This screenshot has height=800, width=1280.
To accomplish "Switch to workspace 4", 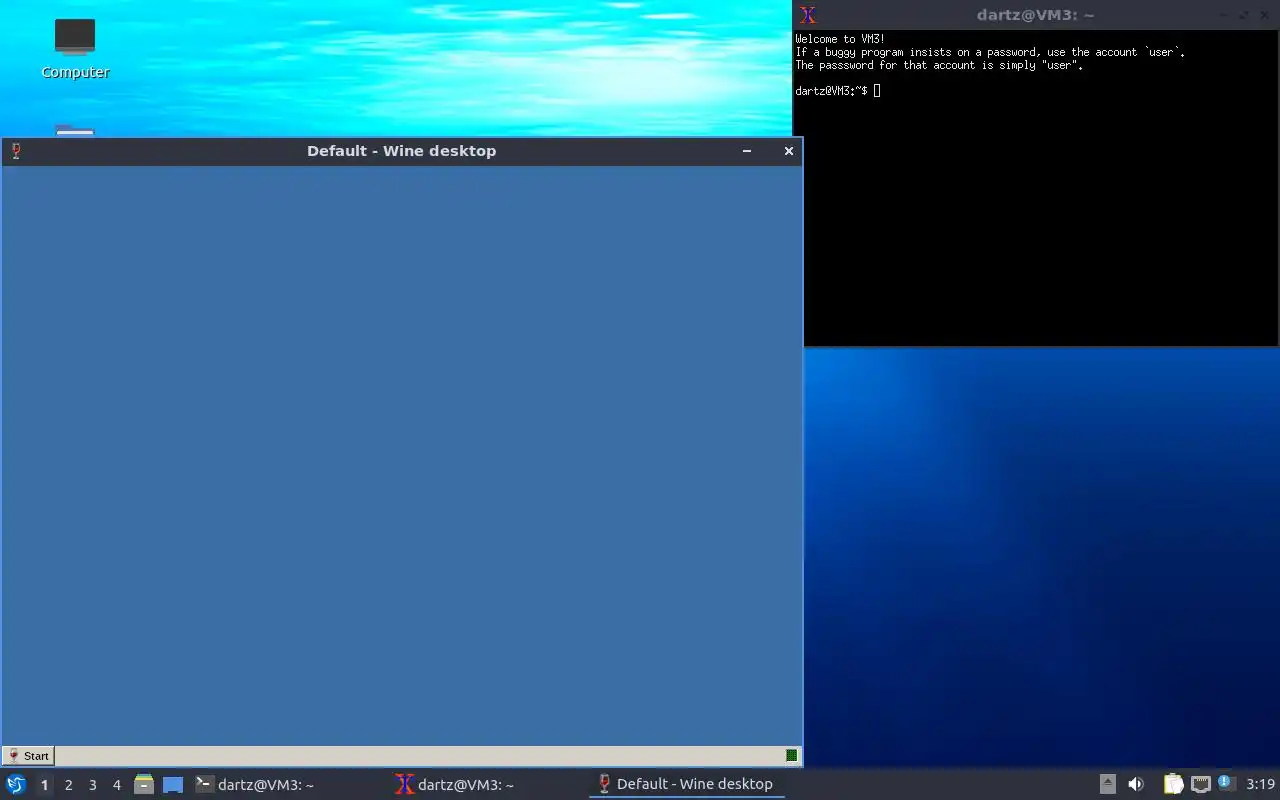I will click(x=116, y=785).
